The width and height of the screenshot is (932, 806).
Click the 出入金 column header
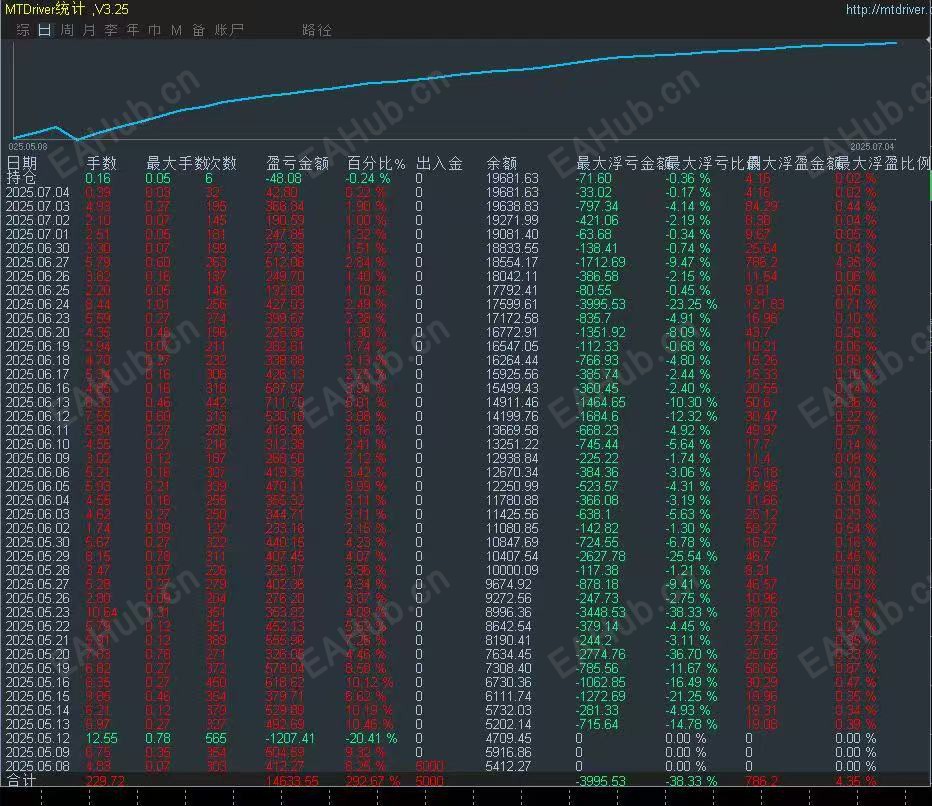pos(439,163)
